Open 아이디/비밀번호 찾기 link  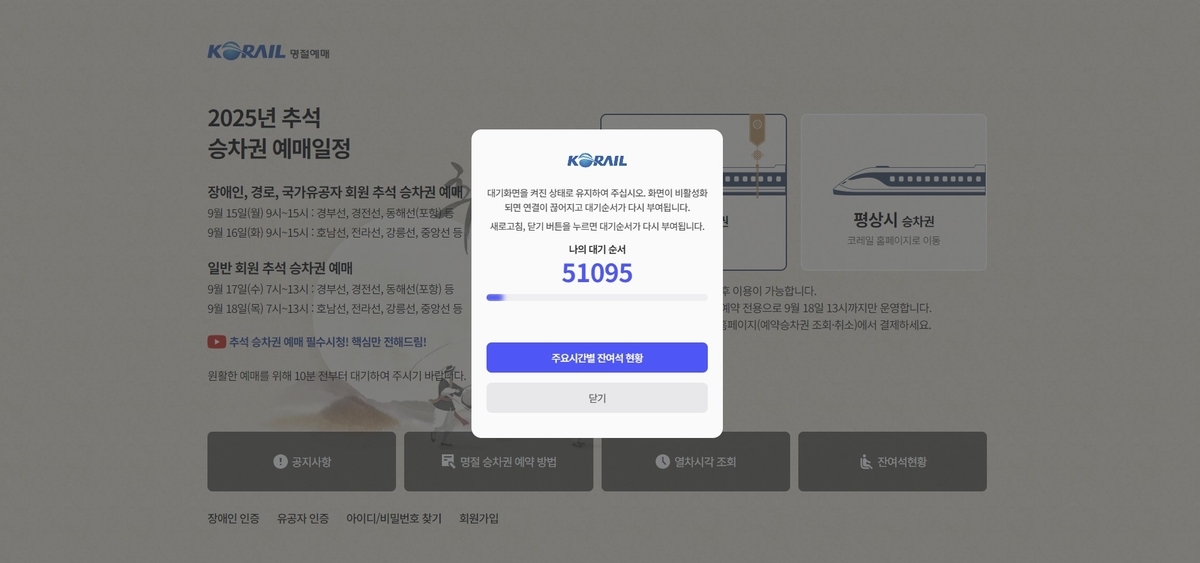[394, 519]
